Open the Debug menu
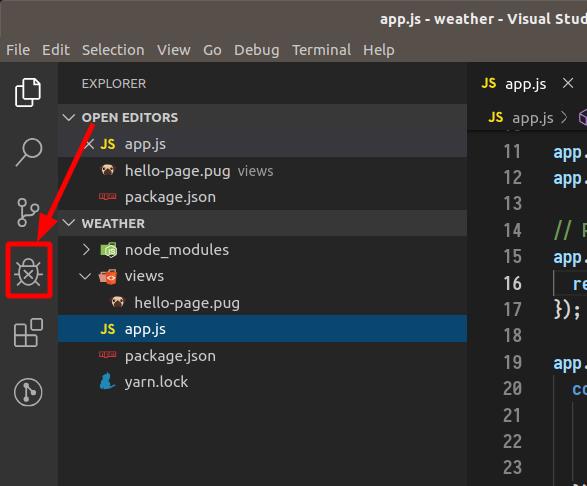This screenshot has width=587, height=486. click(257, 50)
